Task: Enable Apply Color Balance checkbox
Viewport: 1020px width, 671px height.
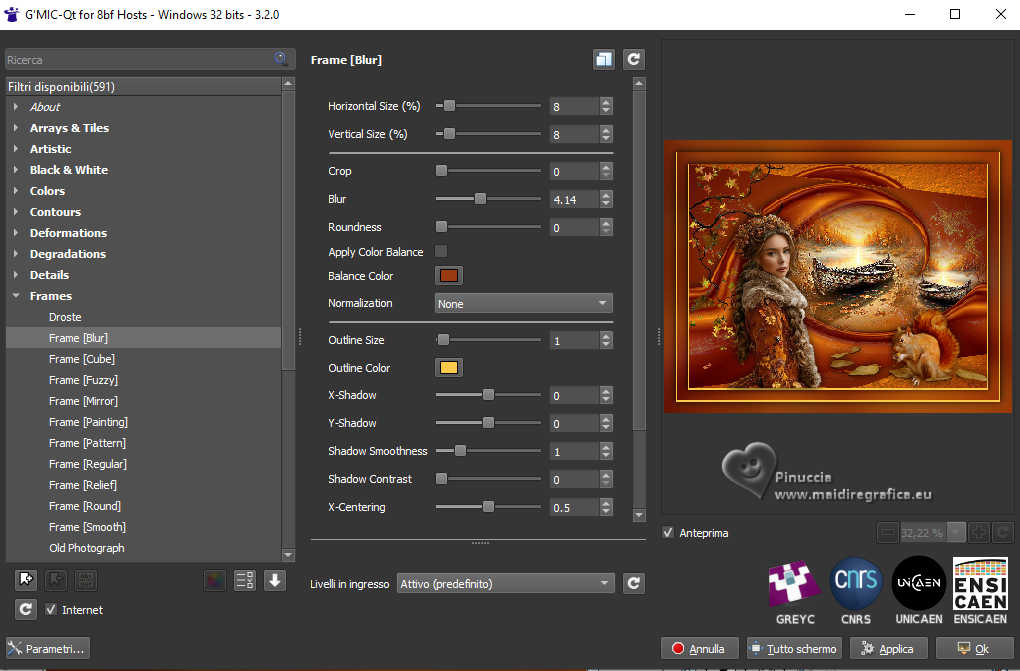Action: coord(441,251)
